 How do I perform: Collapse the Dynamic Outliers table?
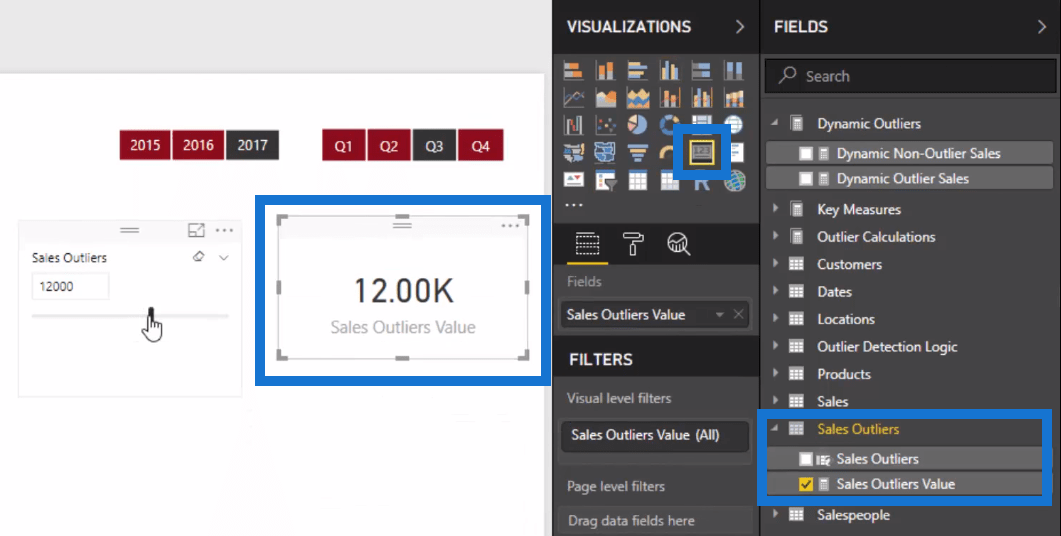(775, 123)
